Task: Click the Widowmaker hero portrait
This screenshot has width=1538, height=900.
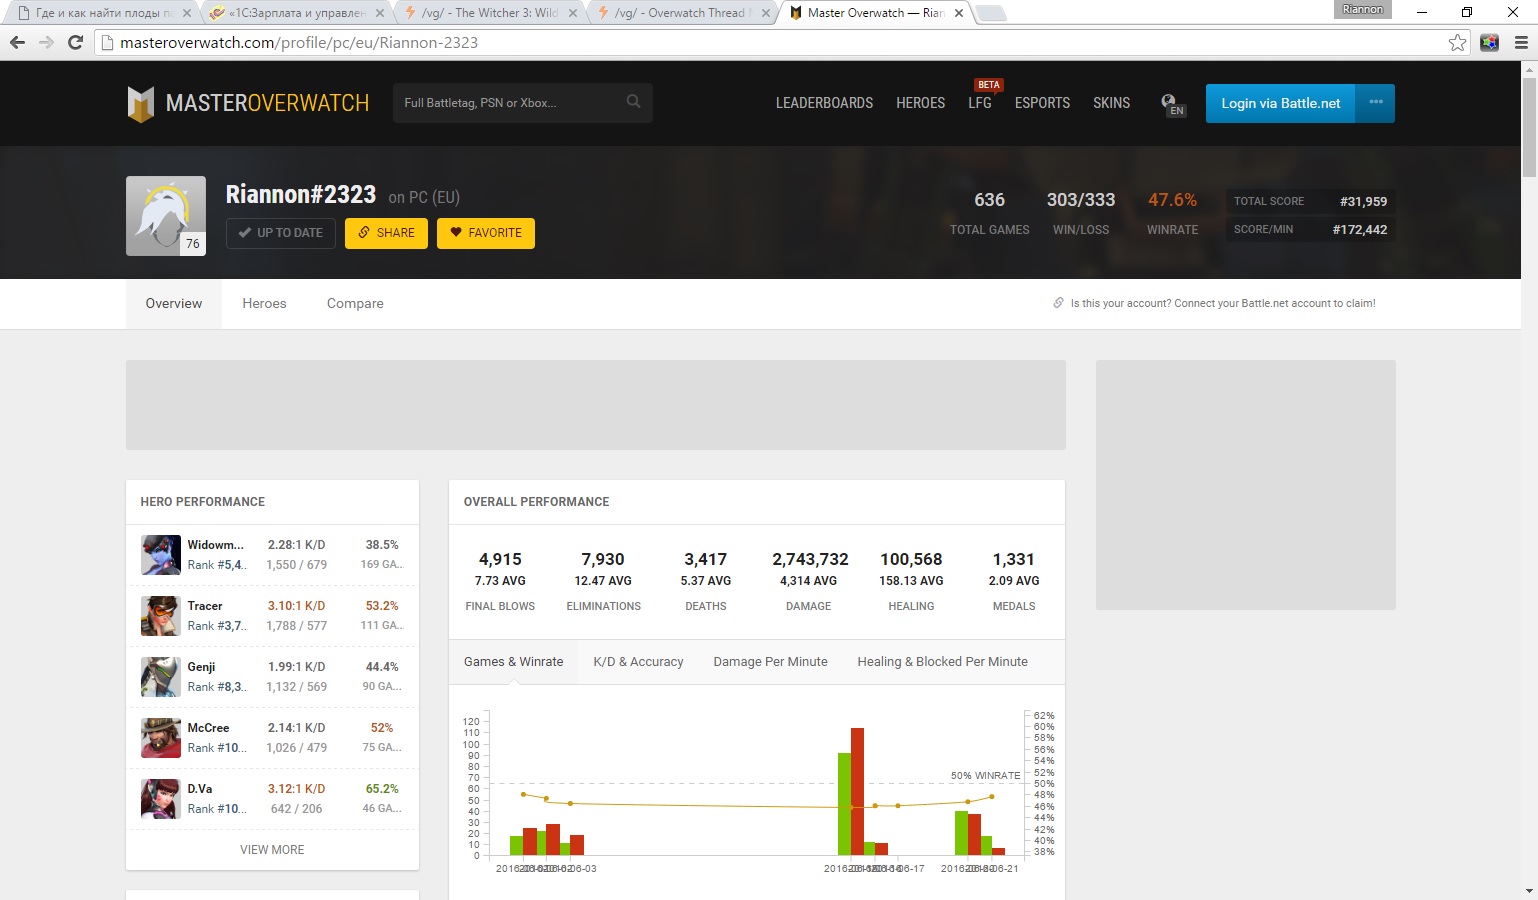Action: point(161,555)
